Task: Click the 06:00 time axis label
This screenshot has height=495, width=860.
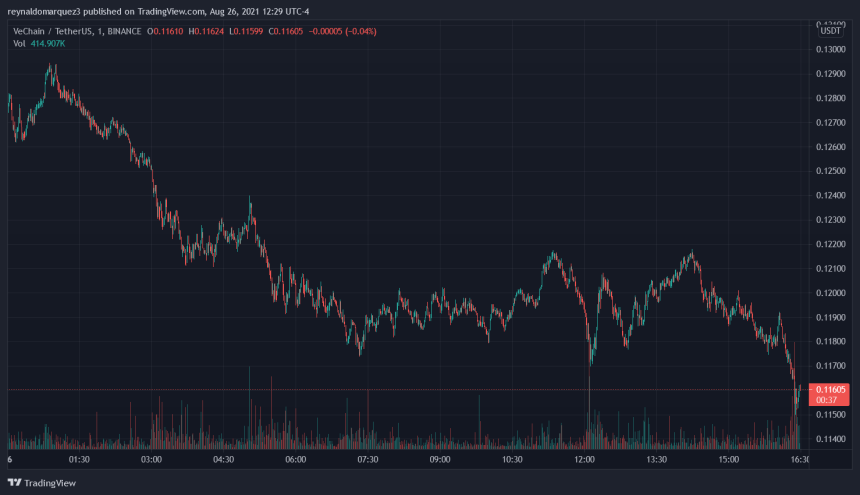Action: [x=296, y=459]
